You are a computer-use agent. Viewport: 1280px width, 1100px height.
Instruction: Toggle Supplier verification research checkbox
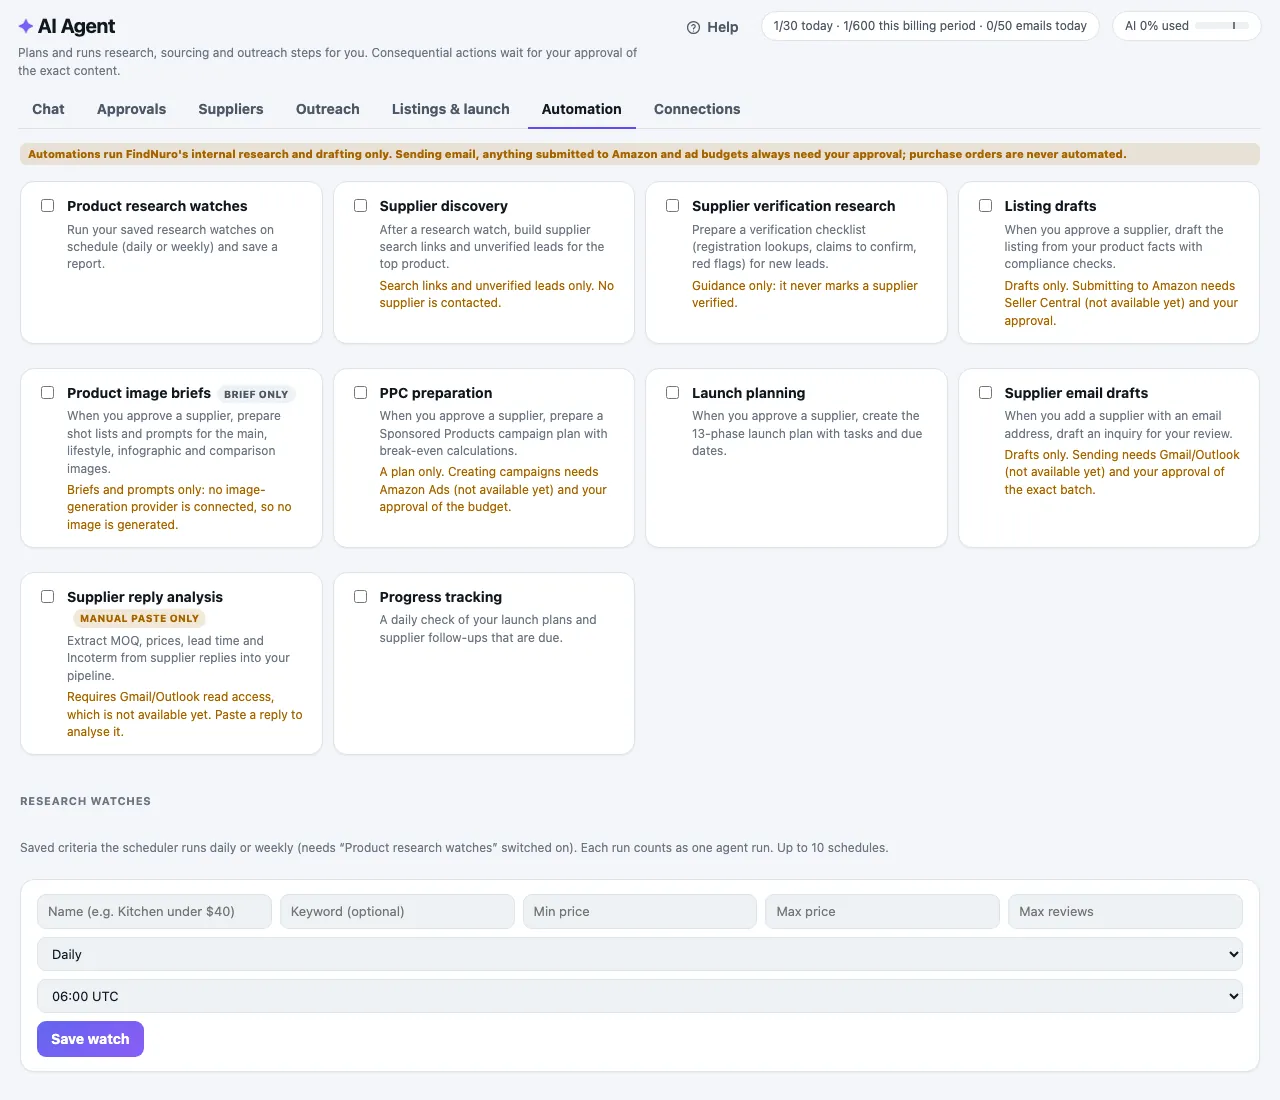tap(672, 206)
